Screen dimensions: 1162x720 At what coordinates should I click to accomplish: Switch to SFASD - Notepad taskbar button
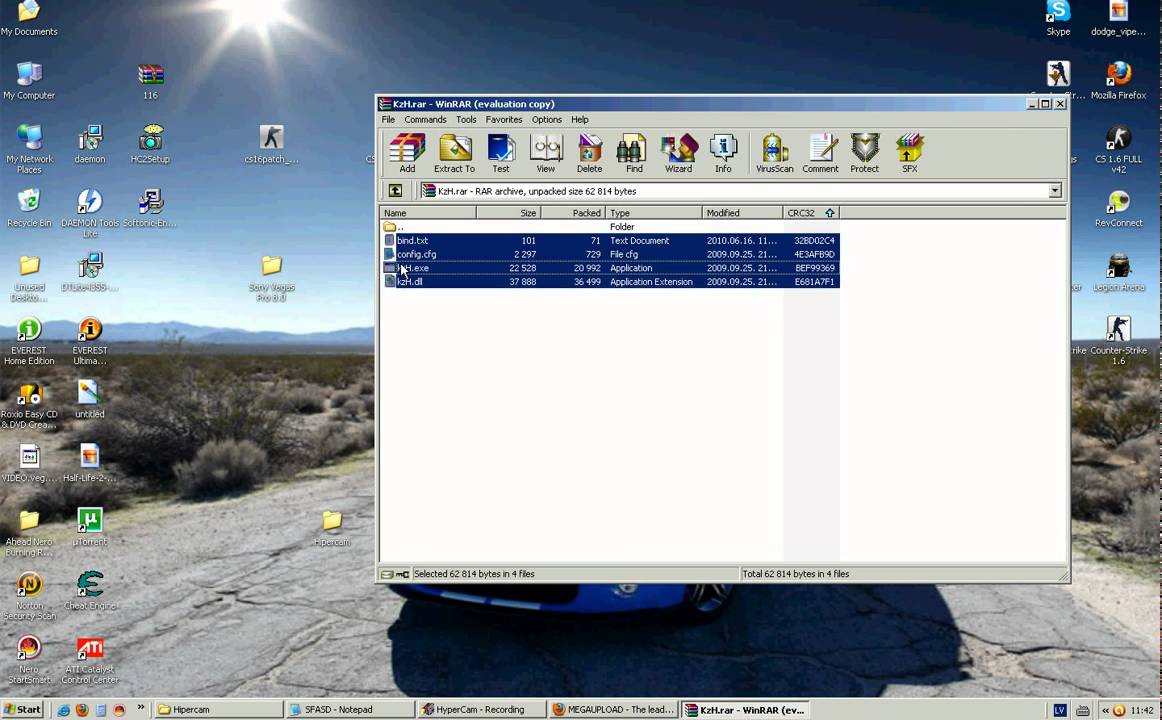click(350, 710)
